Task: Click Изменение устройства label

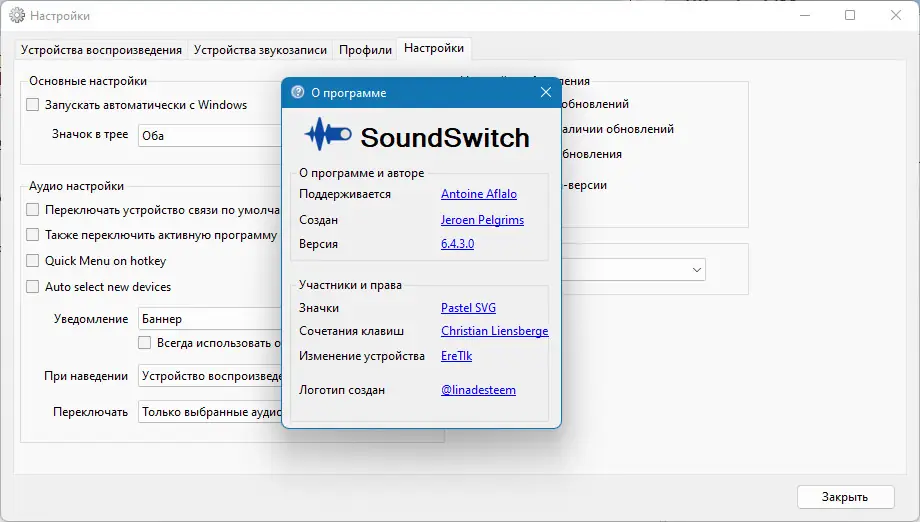Action: coord(361,355)
